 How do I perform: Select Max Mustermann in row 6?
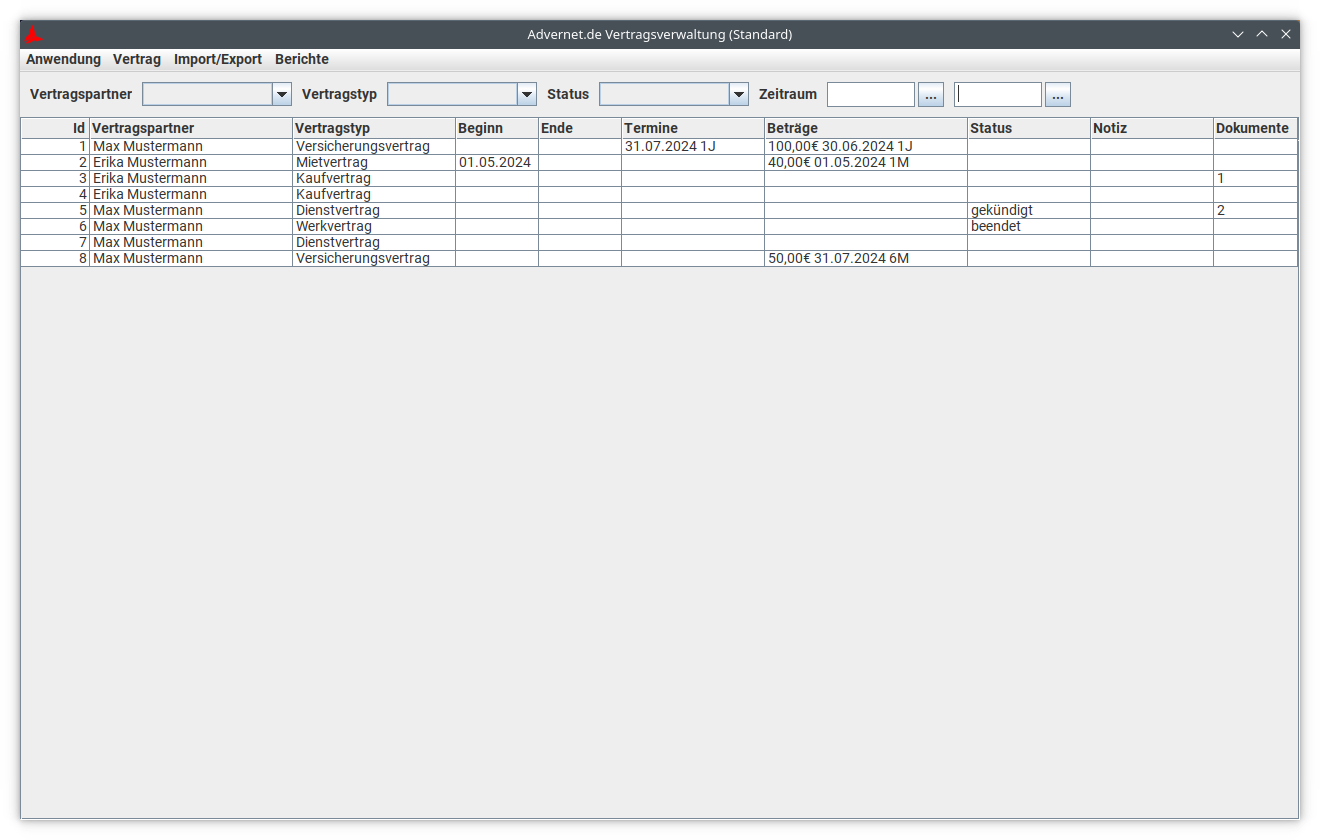[191, 226]
